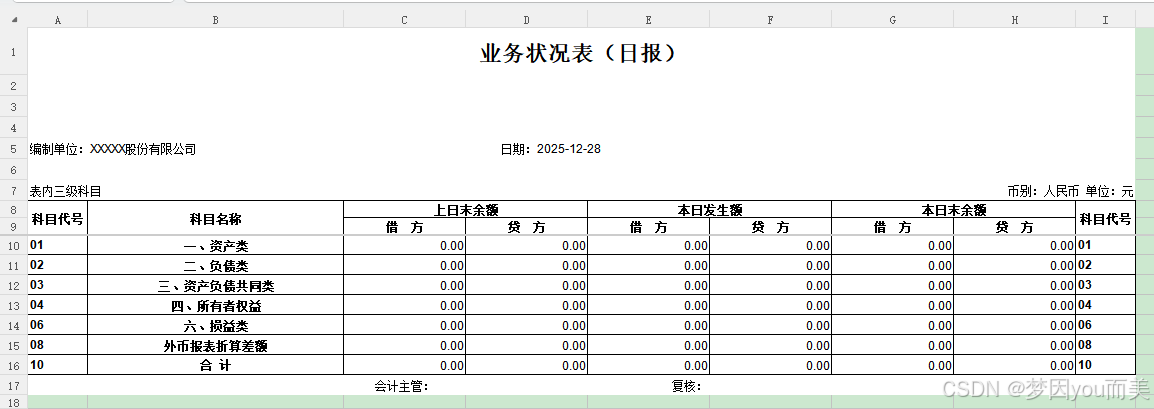1154x409 pixels.
Task: Click code 06 in column I
Action: [x=1105, y=325]
